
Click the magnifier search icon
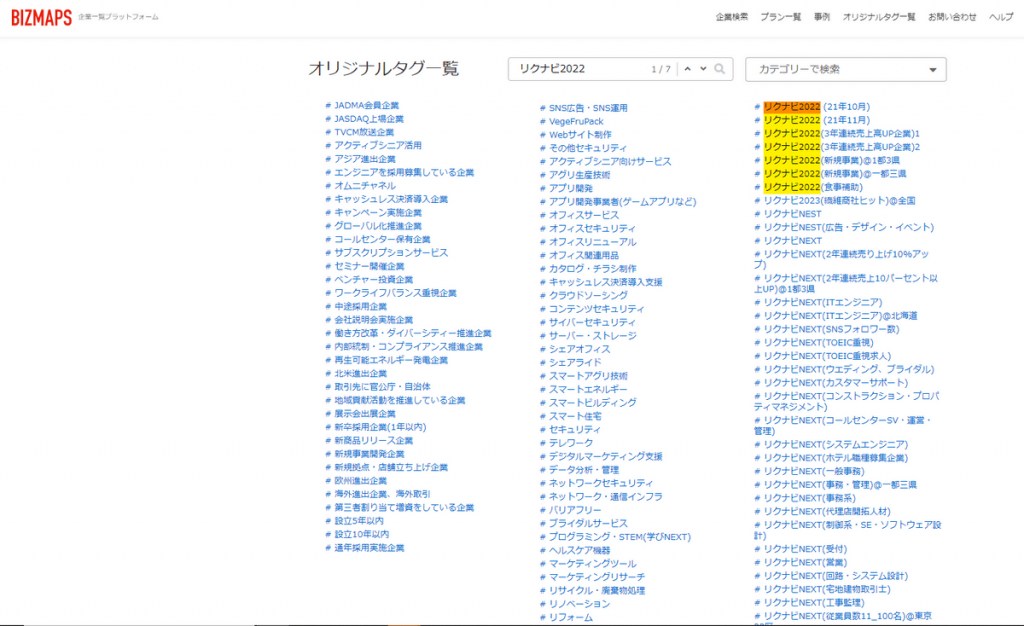click(x=720, y=69)
